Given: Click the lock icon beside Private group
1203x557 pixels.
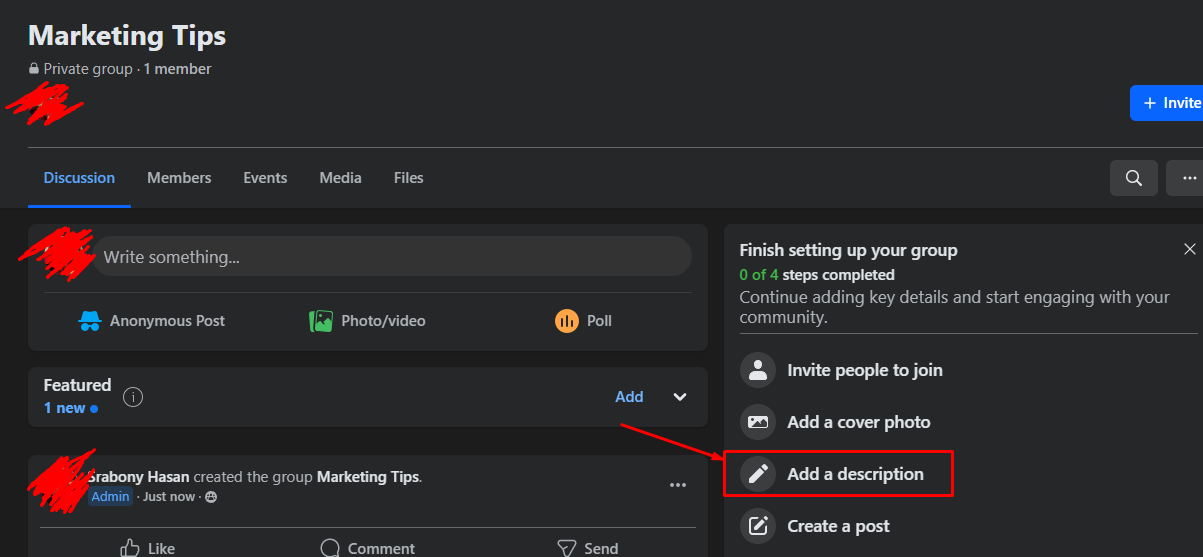Looking at the screenshot, I should [34, 69].
